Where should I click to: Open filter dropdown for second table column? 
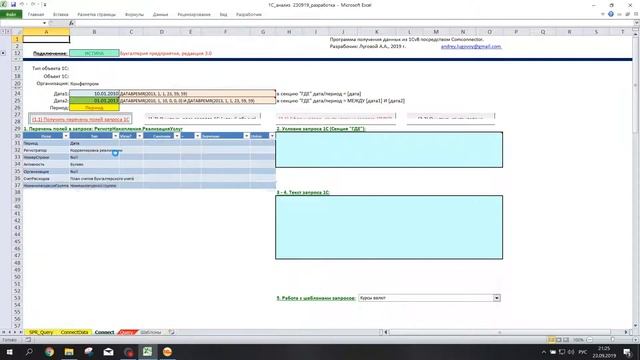(115, 136)
